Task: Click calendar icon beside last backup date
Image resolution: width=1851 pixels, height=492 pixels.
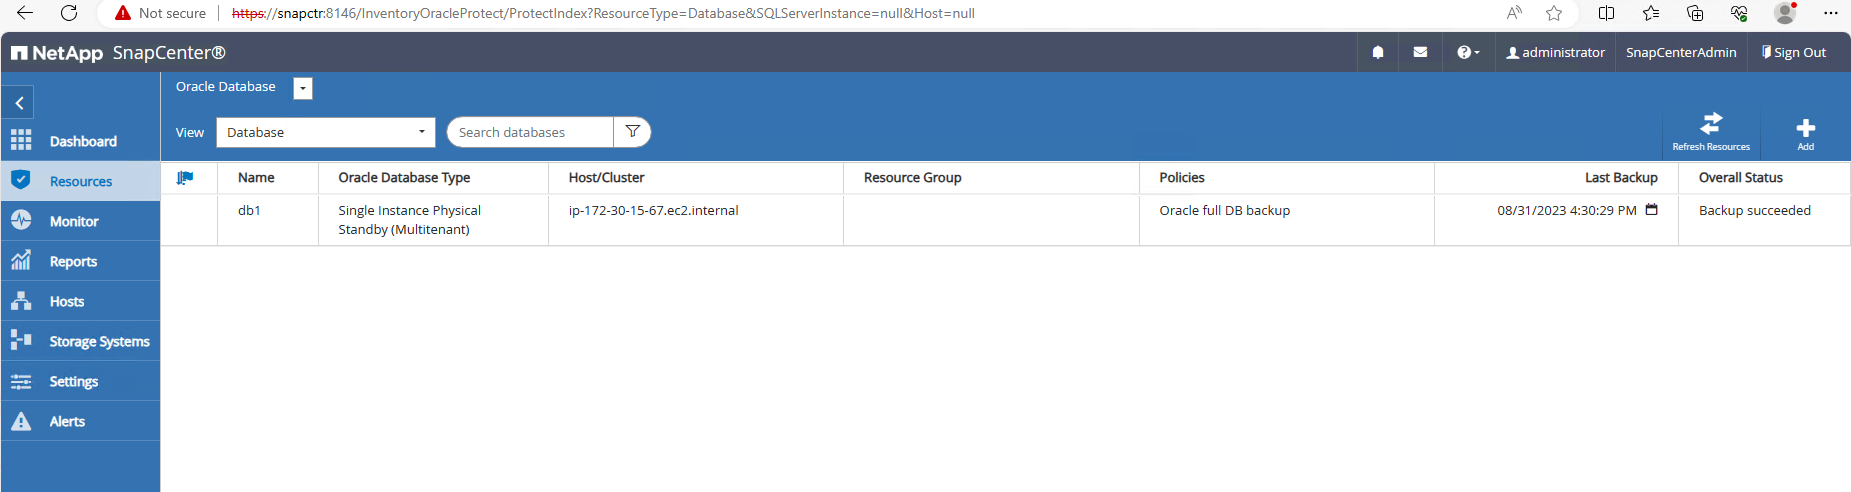Action: tap(1652, 210)
